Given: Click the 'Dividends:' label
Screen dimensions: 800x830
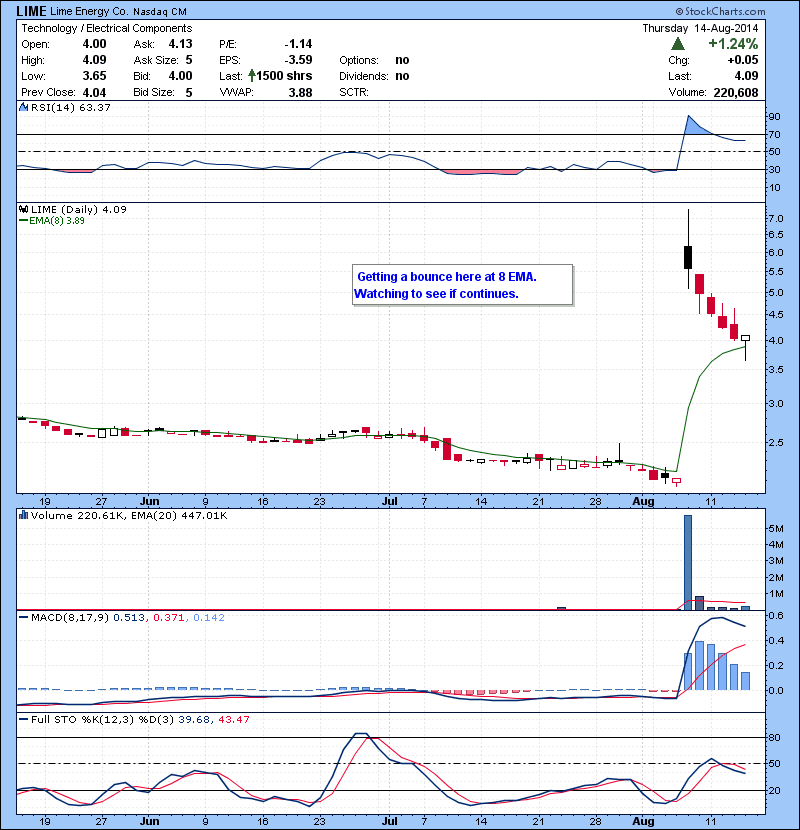Looking at the screenshot, I should [x=364, y=76].
